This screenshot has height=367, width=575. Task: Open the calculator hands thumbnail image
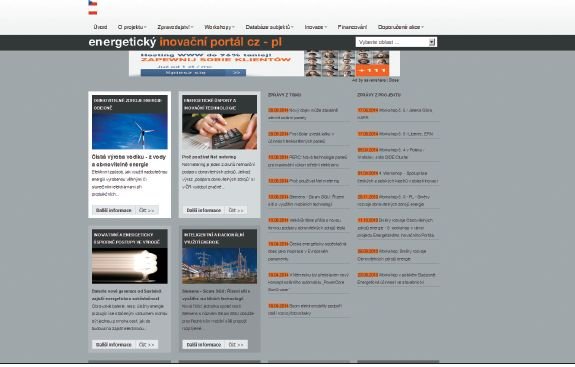pos(220,131)
